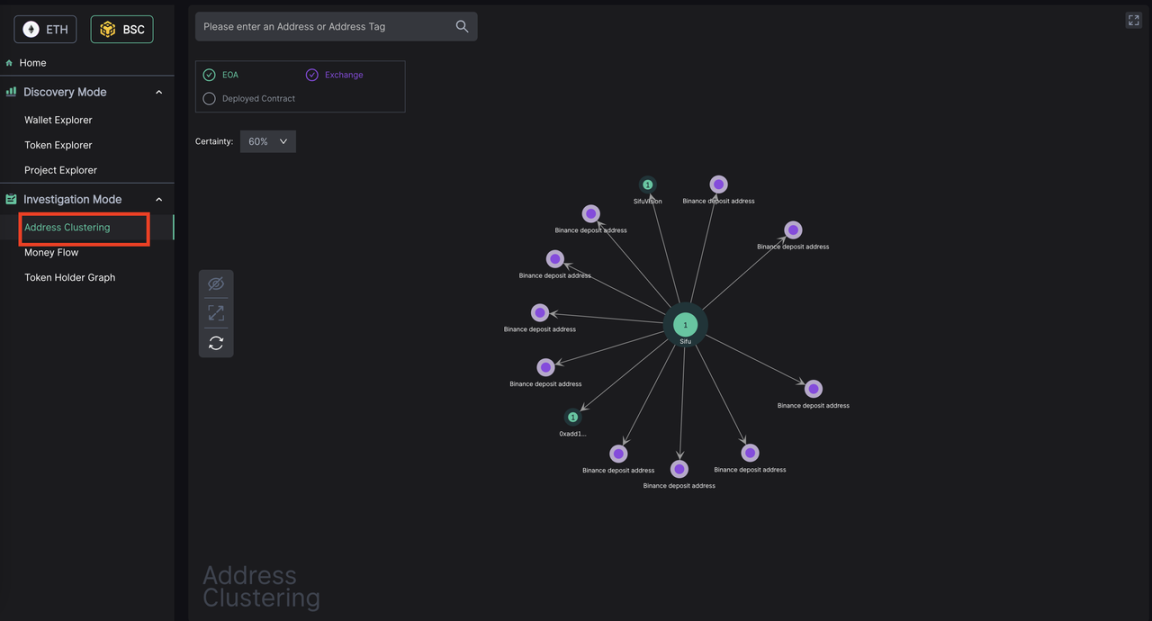The image size is (1152, 621).
Task: Click the hide-labels crossed eye icon
Action: pyautogui.click(x=216, y=284)
